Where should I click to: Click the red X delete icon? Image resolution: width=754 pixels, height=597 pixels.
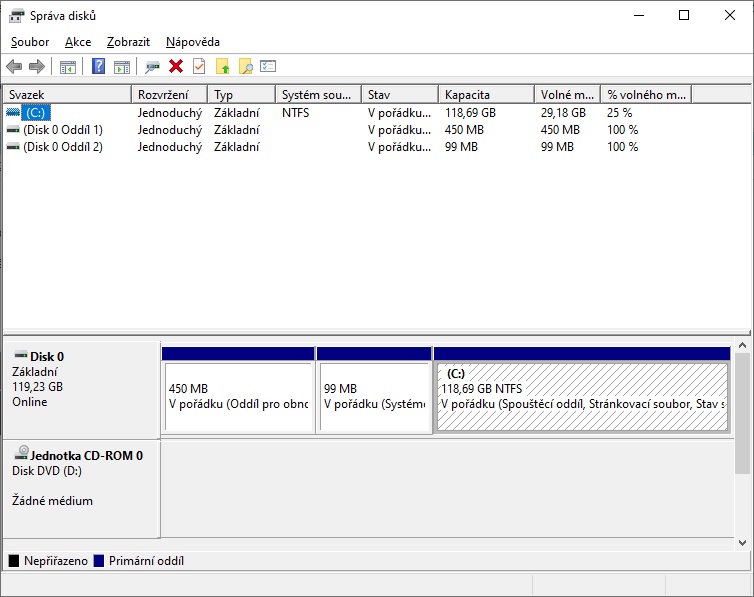coord(176,66)
